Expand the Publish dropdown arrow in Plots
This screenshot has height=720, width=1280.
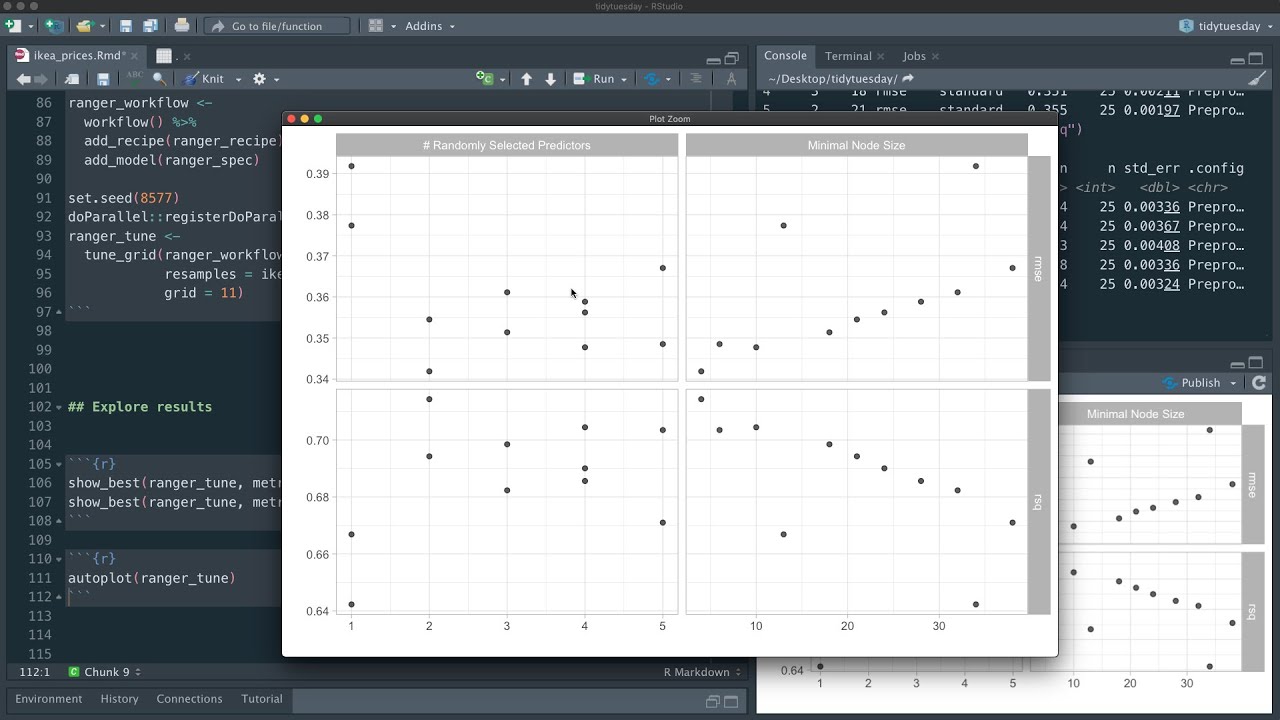click(x=1234, y=384)
